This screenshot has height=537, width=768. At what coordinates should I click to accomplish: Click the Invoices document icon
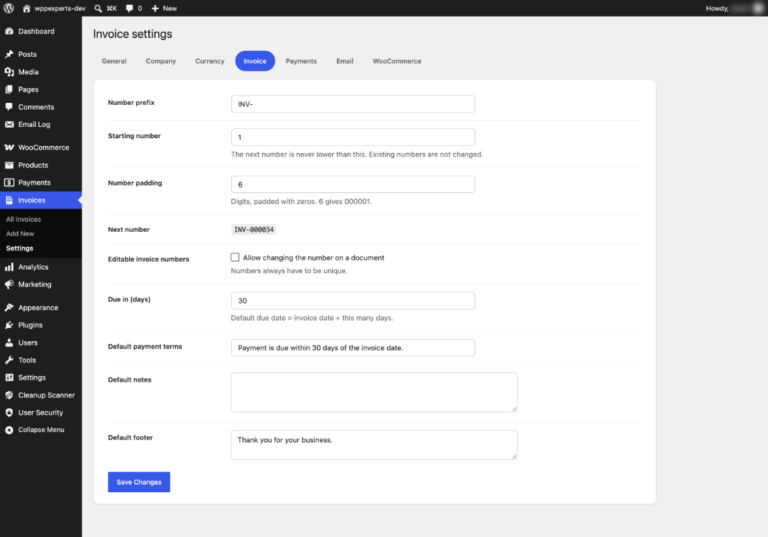point(9,200)
